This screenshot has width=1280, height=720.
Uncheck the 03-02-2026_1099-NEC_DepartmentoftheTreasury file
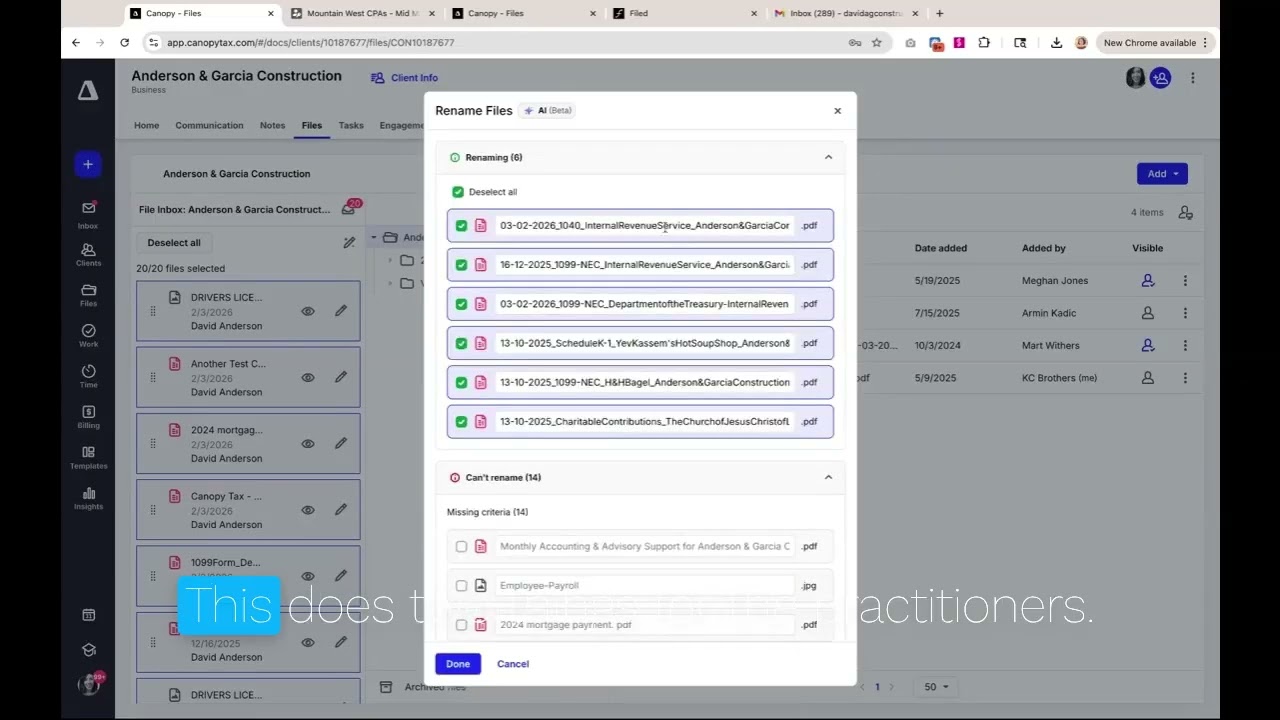(x=461, y=304)
